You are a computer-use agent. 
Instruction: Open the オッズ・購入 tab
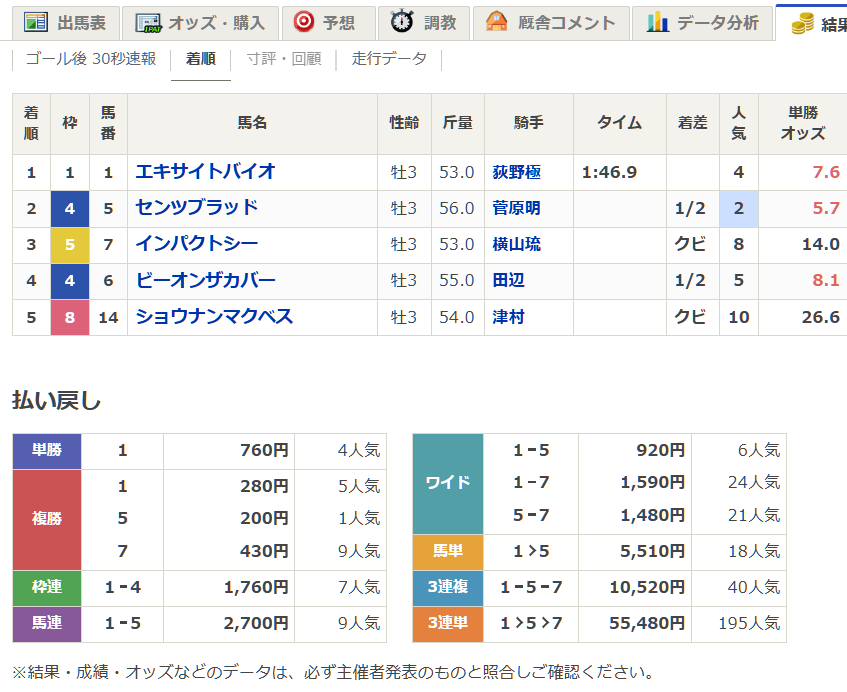(200, 23)
